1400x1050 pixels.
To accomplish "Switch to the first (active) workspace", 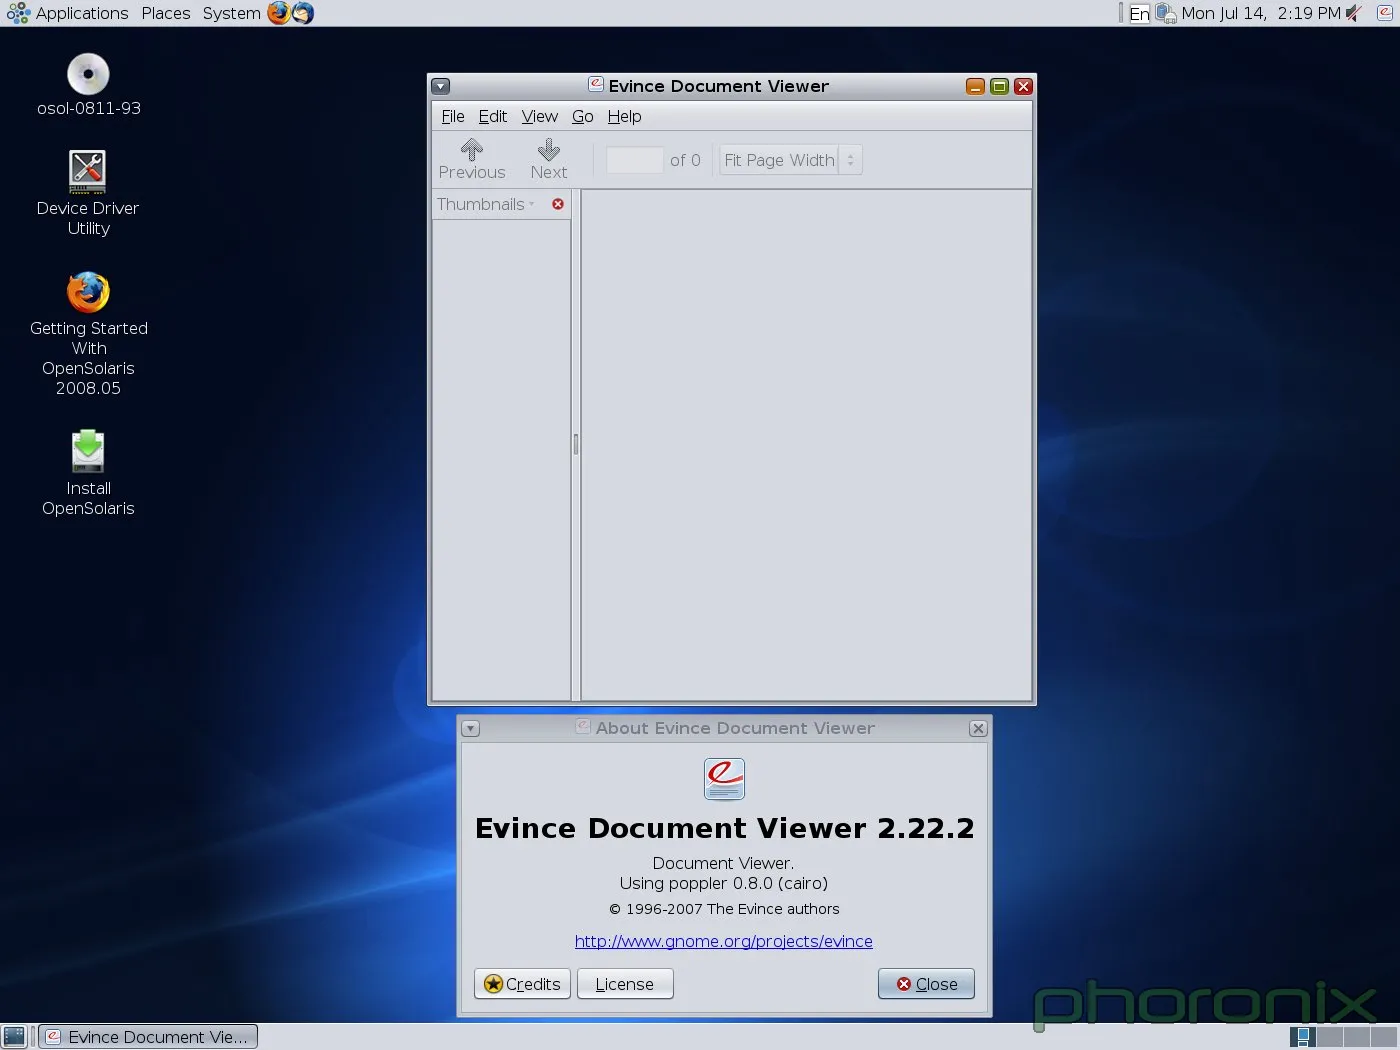I will [1302, 1037].
